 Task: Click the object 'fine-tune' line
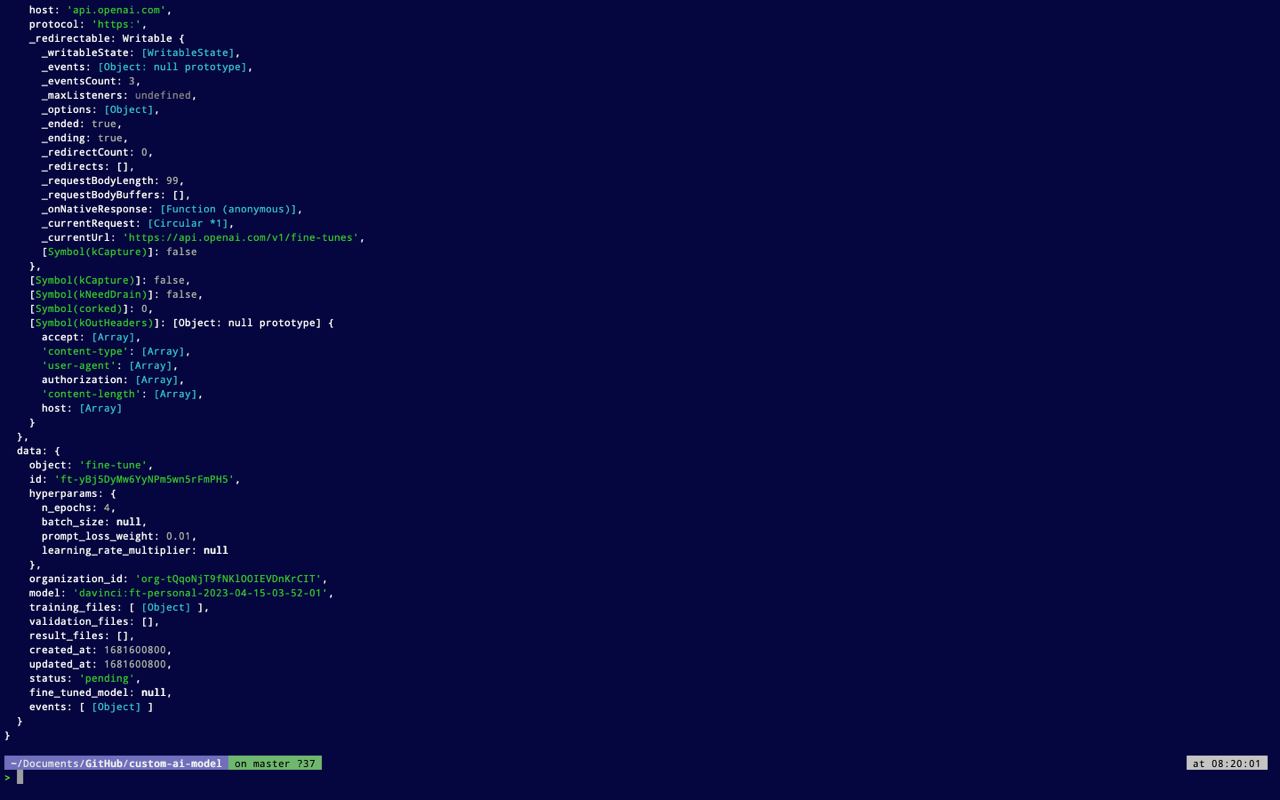[x=91, y=465]
